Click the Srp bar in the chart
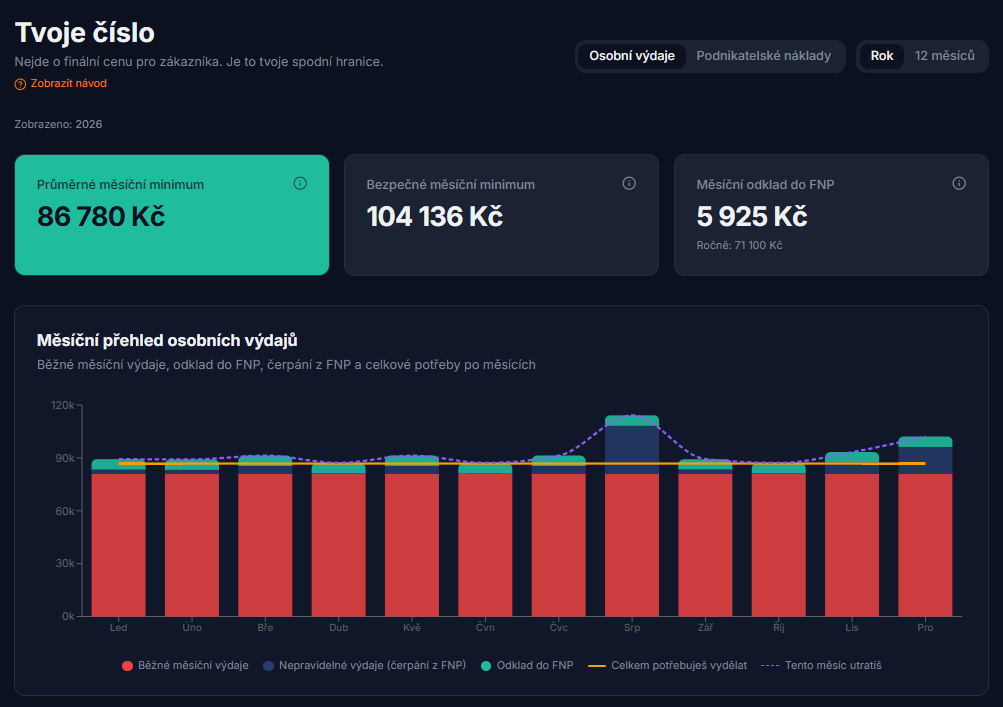Viewport: 1003px width, 707px height. (632, 516)
